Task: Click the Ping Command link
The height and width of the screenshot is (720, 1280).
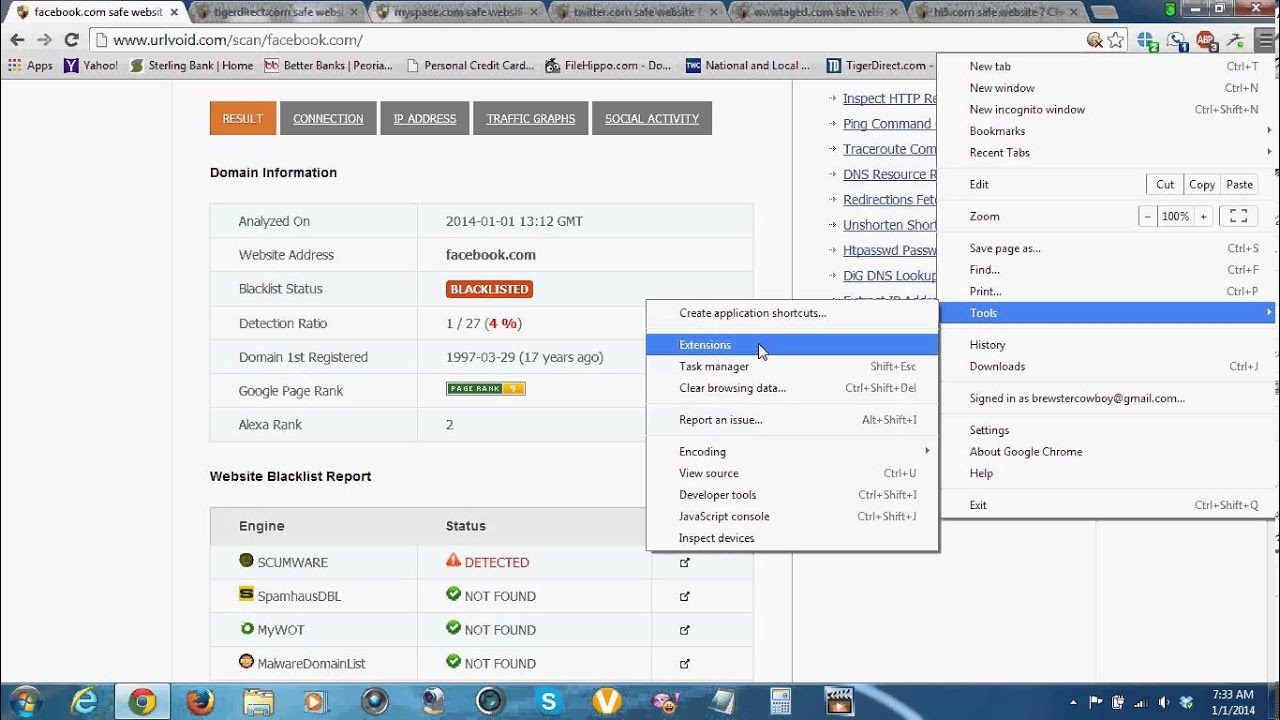Action: (887, 124)
